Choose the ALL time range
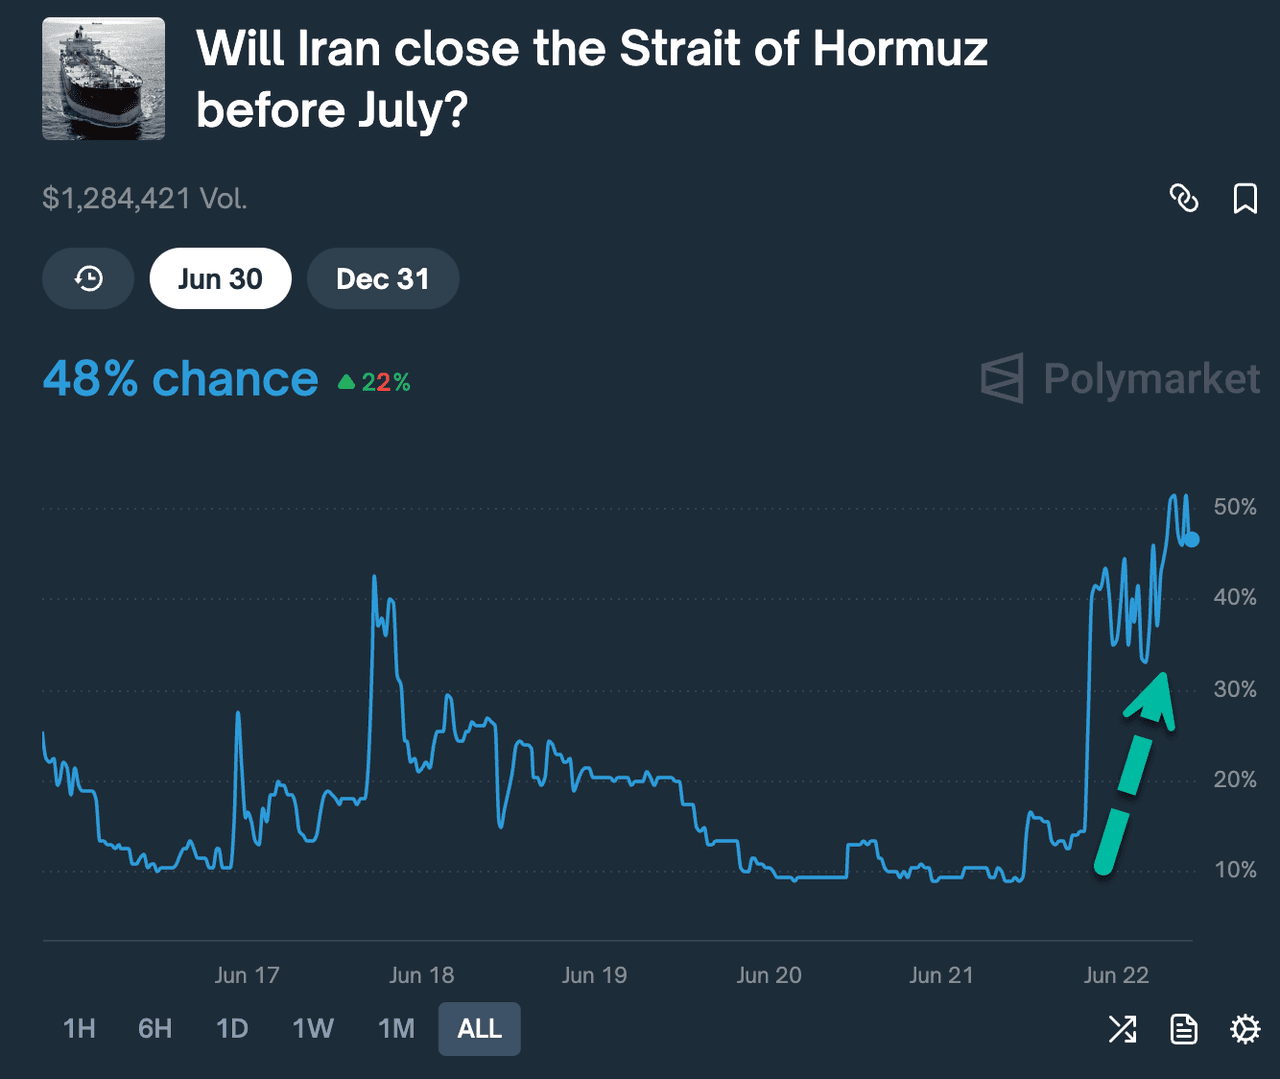This screenshot has height=1079, width=1280. 479,1028
